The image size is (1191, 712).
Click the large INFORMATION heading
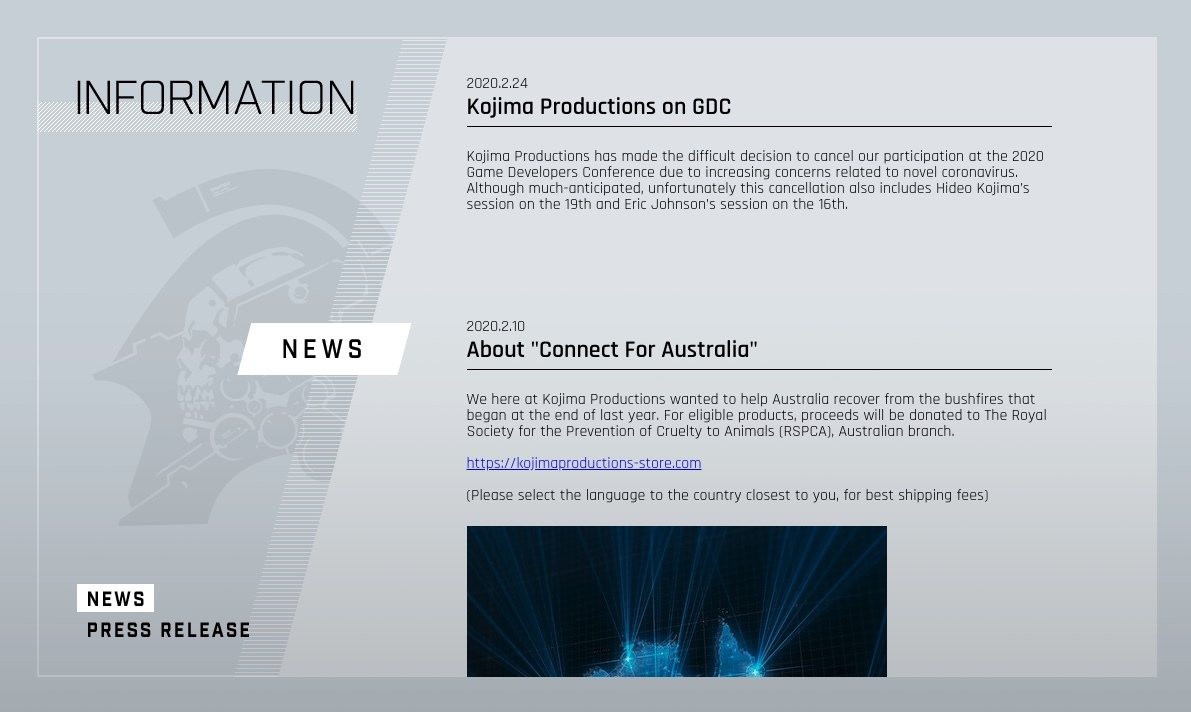[215, 98]
